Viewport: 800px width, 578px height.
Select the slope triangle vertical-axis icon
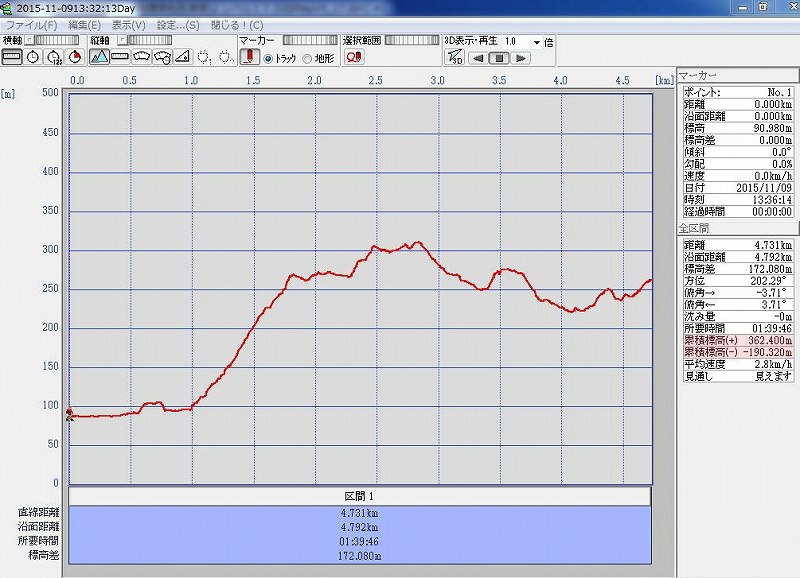click(183, 57)
